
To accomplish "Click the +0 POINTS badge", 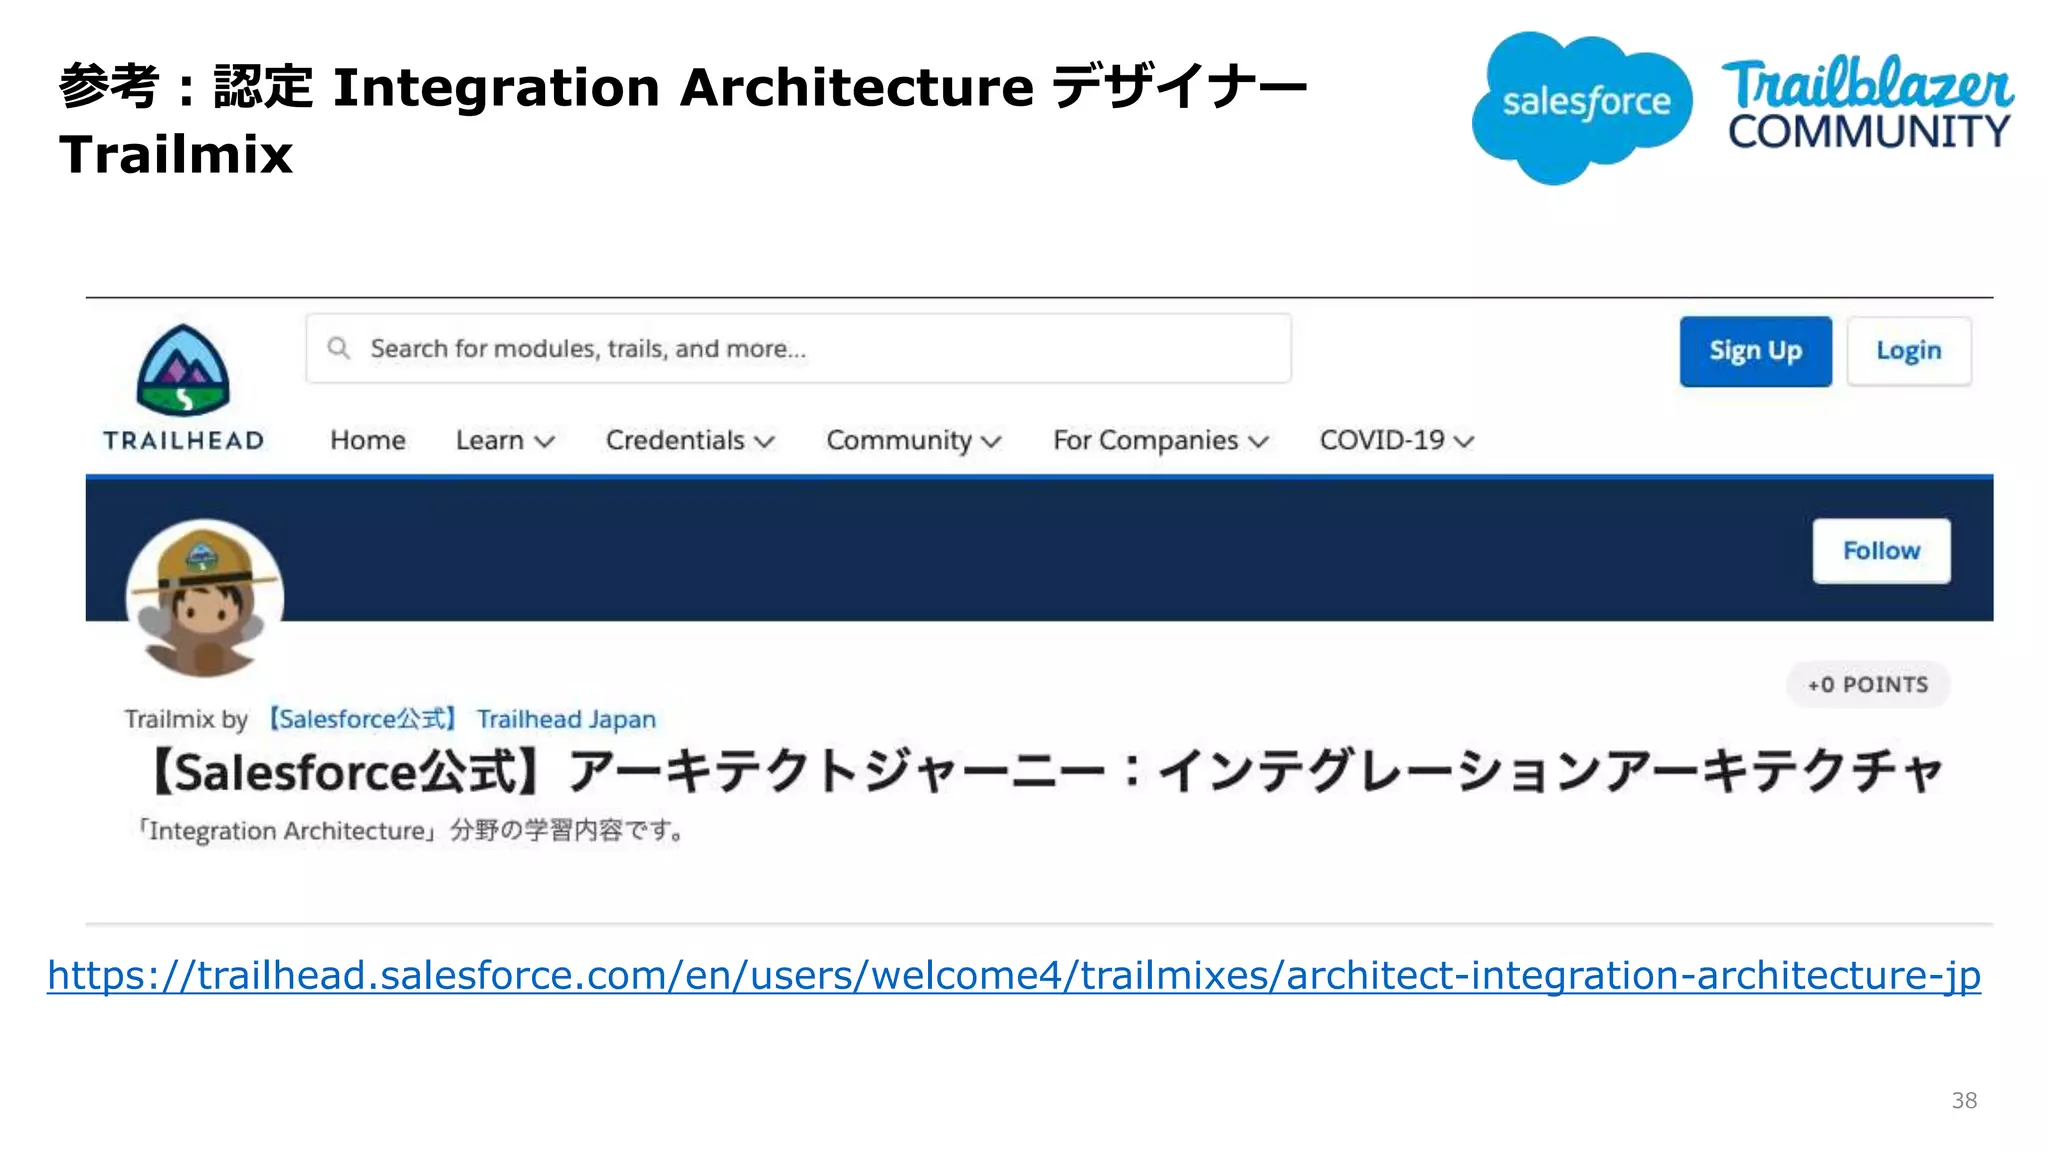I will (x=1867, y=685).
